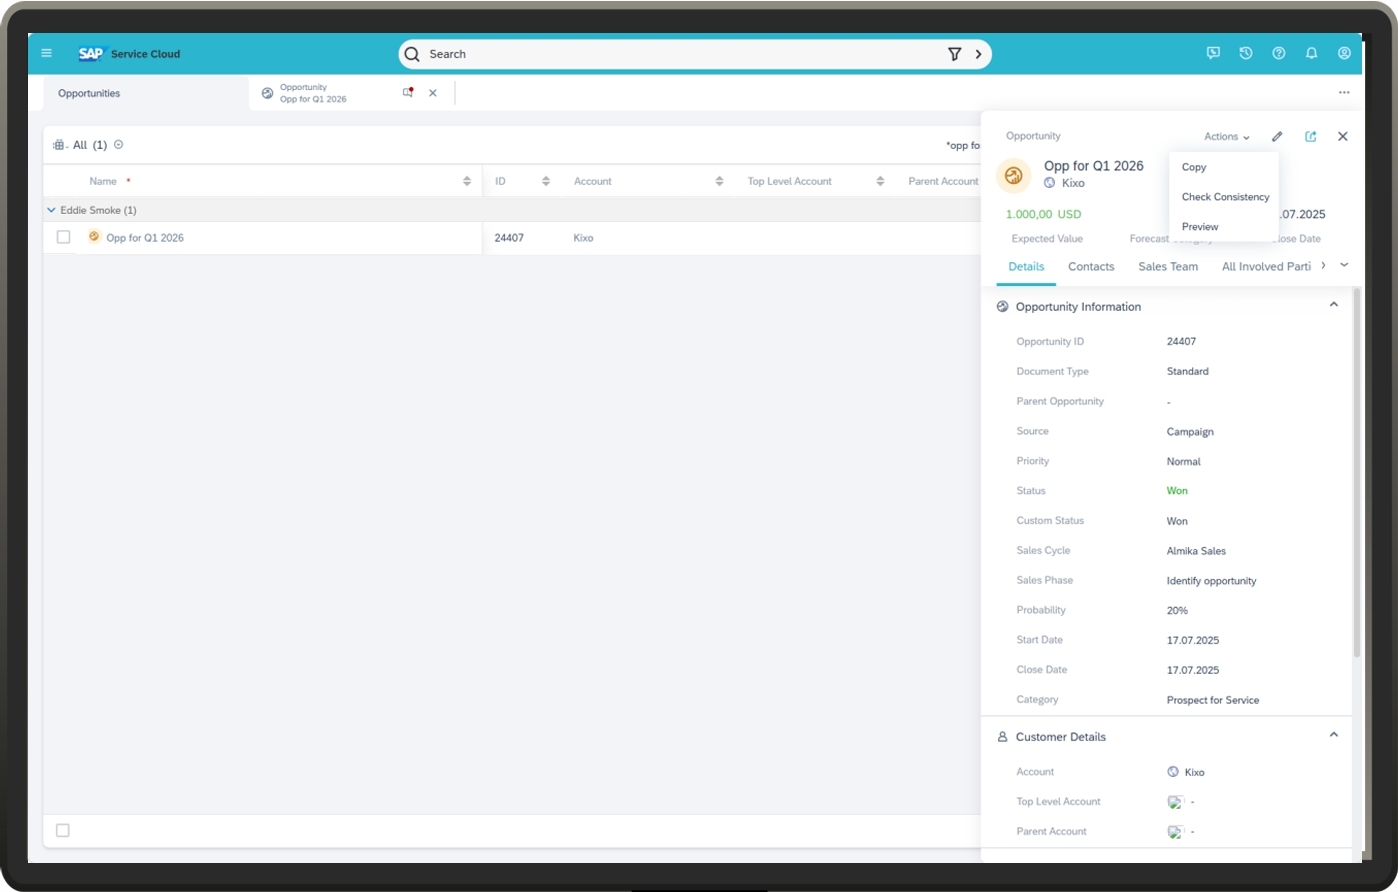Select the Opp for Q1 2026 row checkbox
1398x892 pixels.
tap(63, 237)
